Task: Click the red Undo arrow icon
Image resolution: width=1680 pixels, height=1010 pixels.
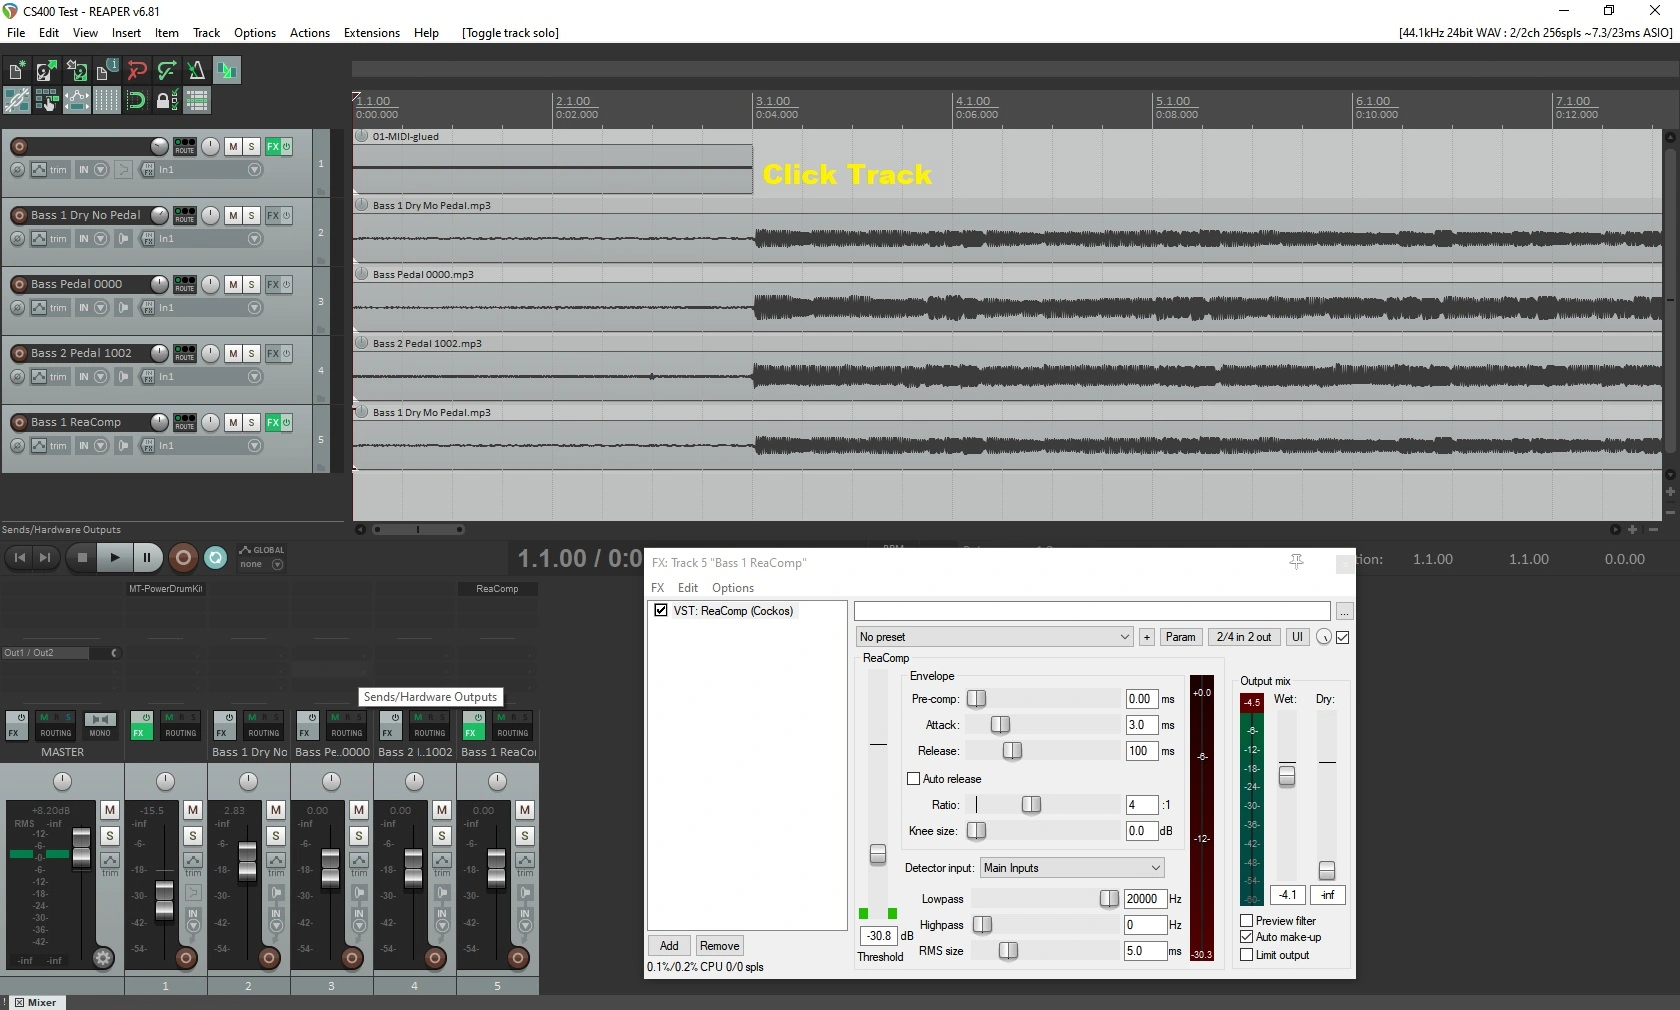Action: point(137,70)
